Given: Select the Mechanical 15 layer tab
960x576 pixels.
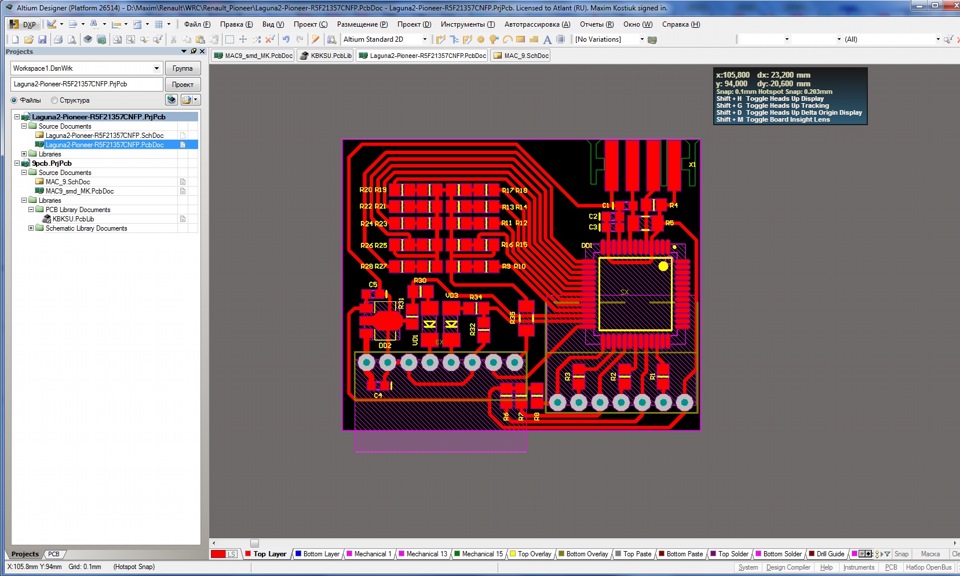Looking at the screenshot, I should 478,554.
